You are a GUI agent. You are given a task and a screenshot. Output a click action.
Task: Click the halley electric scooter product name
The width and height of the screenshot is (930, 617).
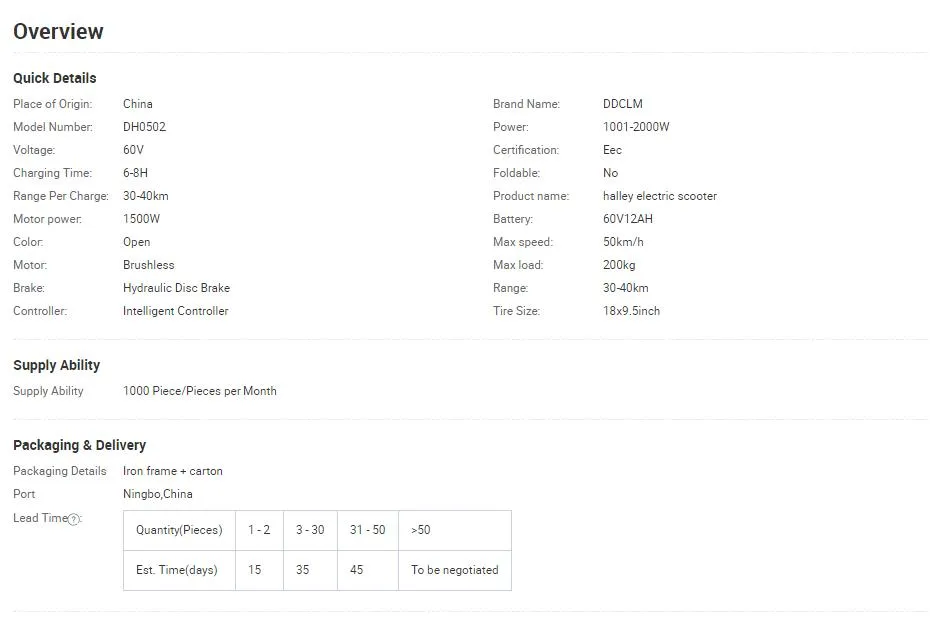coord(659,196)
